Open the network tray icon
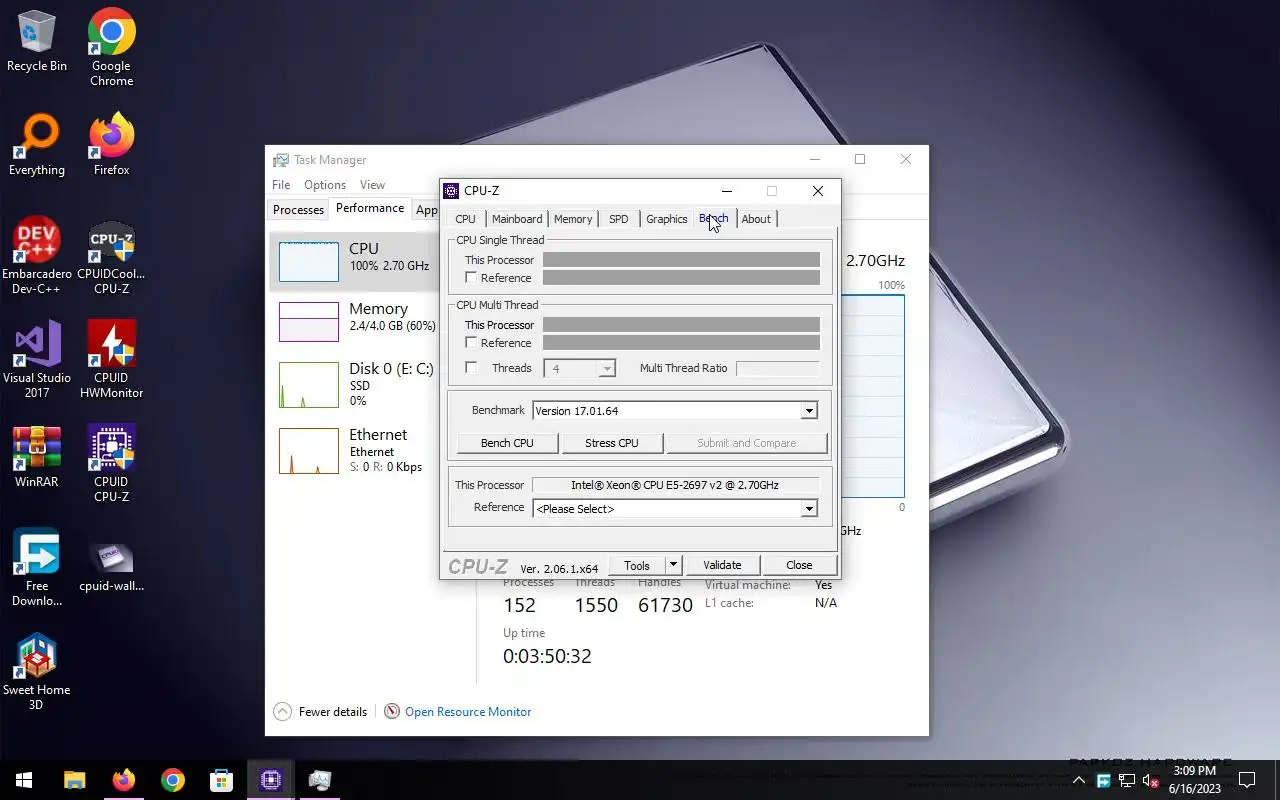Viewport: 1280px width, 800px height. click(1127, 780)
